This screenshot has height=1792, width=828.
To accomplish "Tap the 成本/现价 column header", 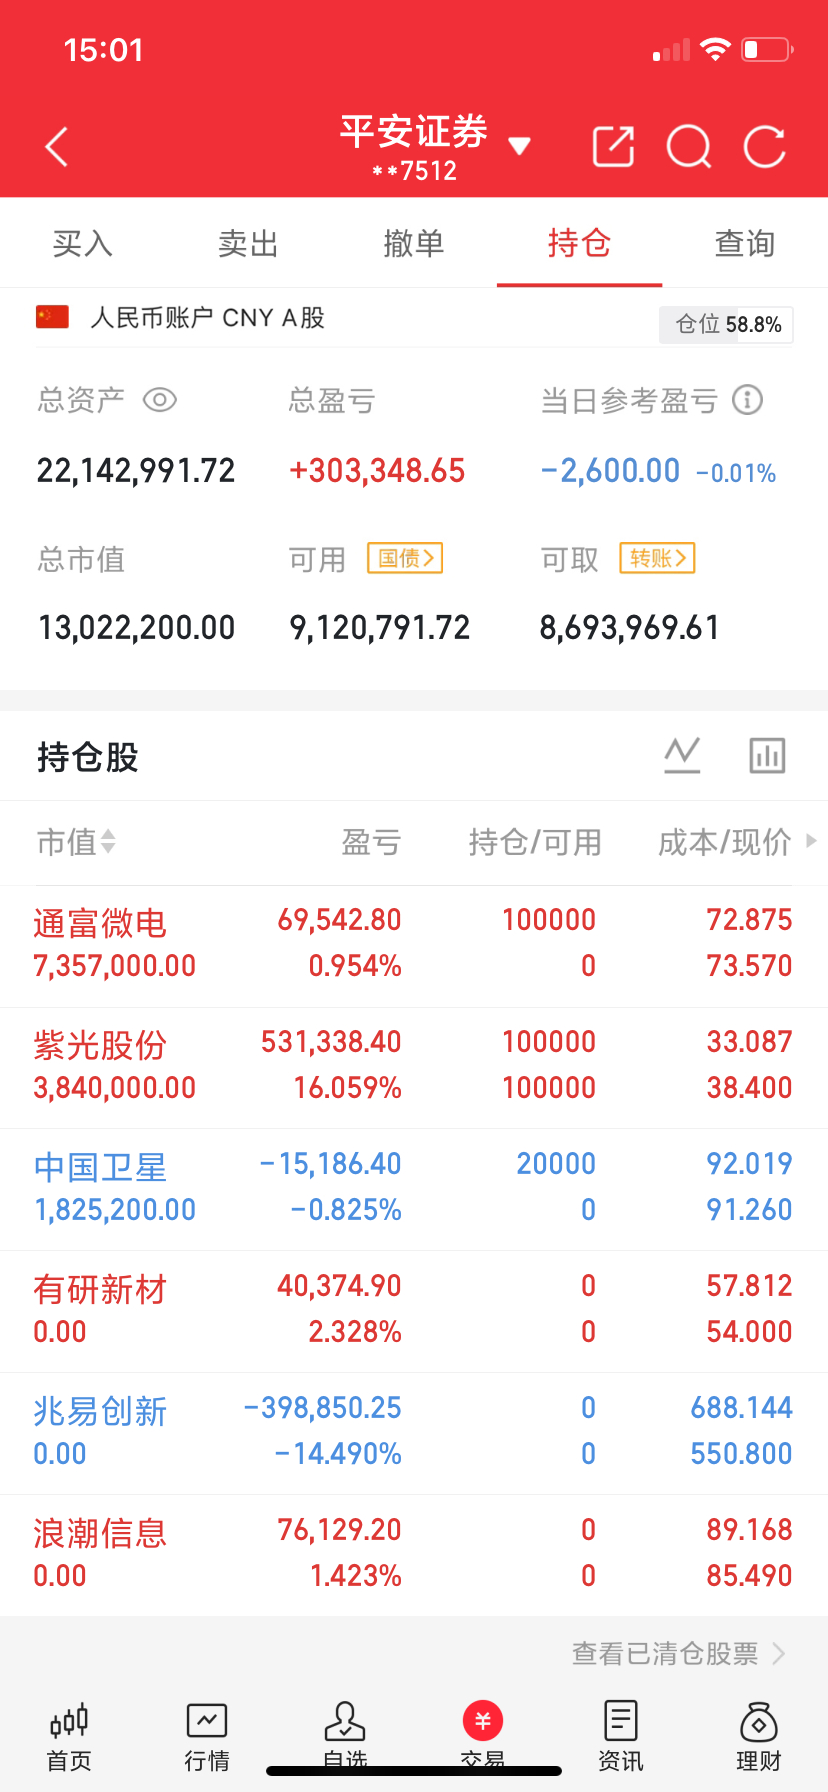I will (725, 842).
